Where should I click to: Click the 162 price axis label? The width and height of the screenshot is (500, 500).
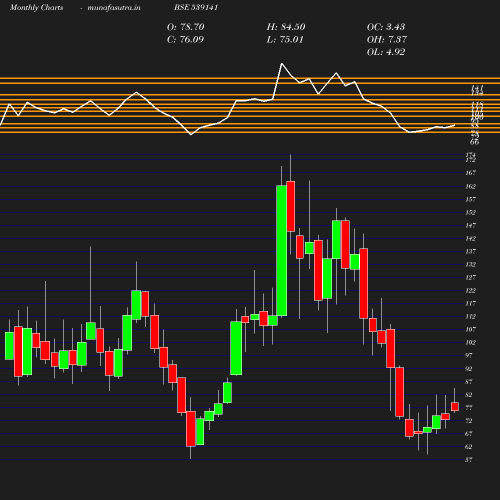(470, 186)
